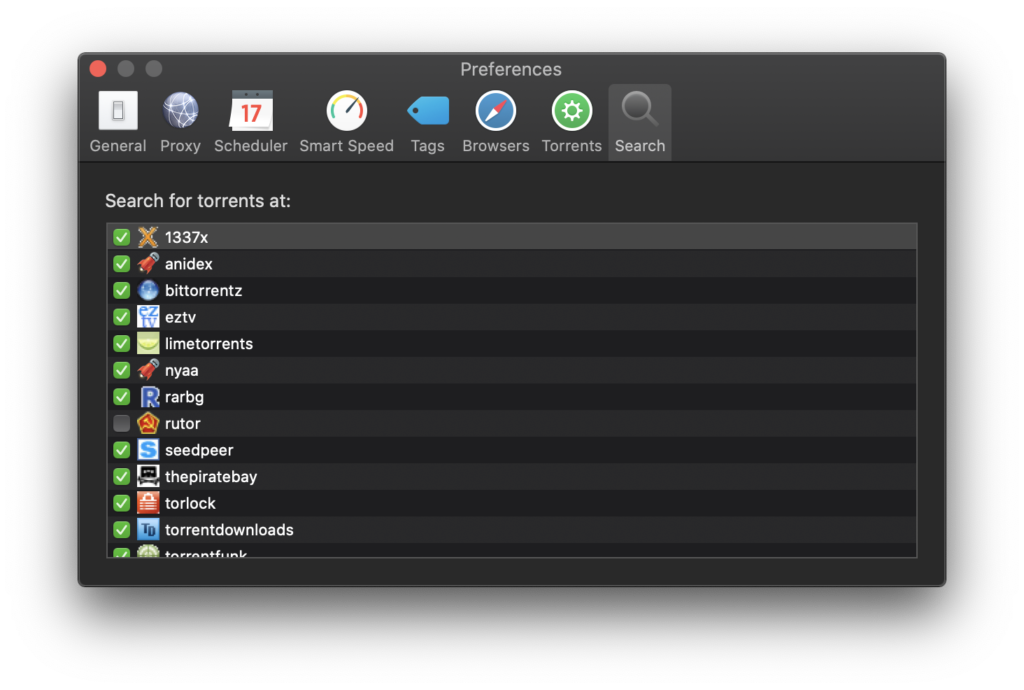
Task: Open the Smart Speed gauge icon
Action: coord(346,110)
